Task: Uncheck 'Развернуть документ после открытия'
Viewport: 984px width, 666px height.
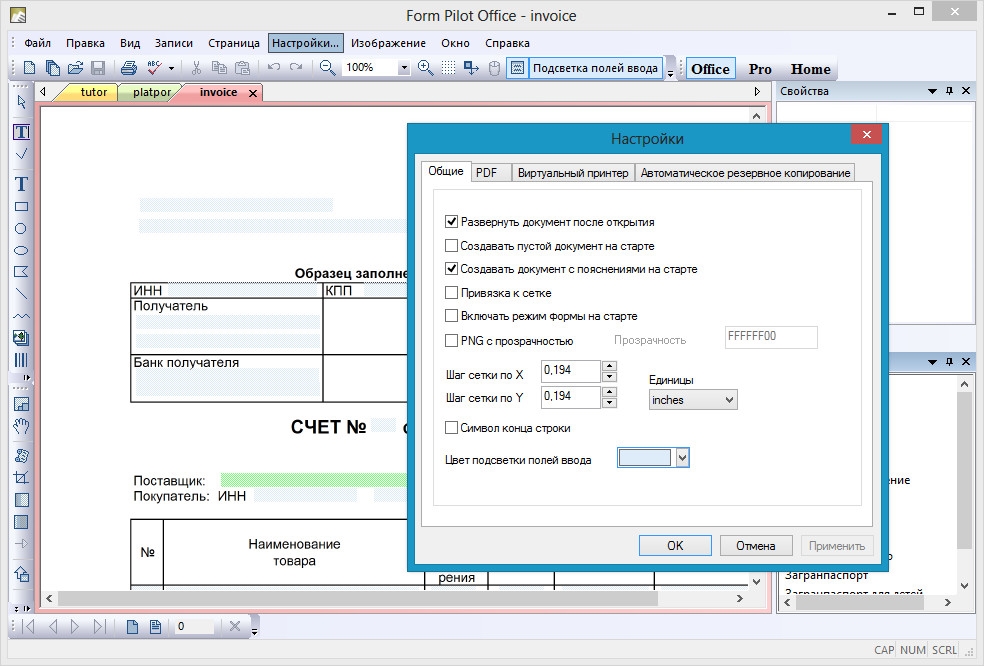Action: pyautogui.click(x=452, y=222)
